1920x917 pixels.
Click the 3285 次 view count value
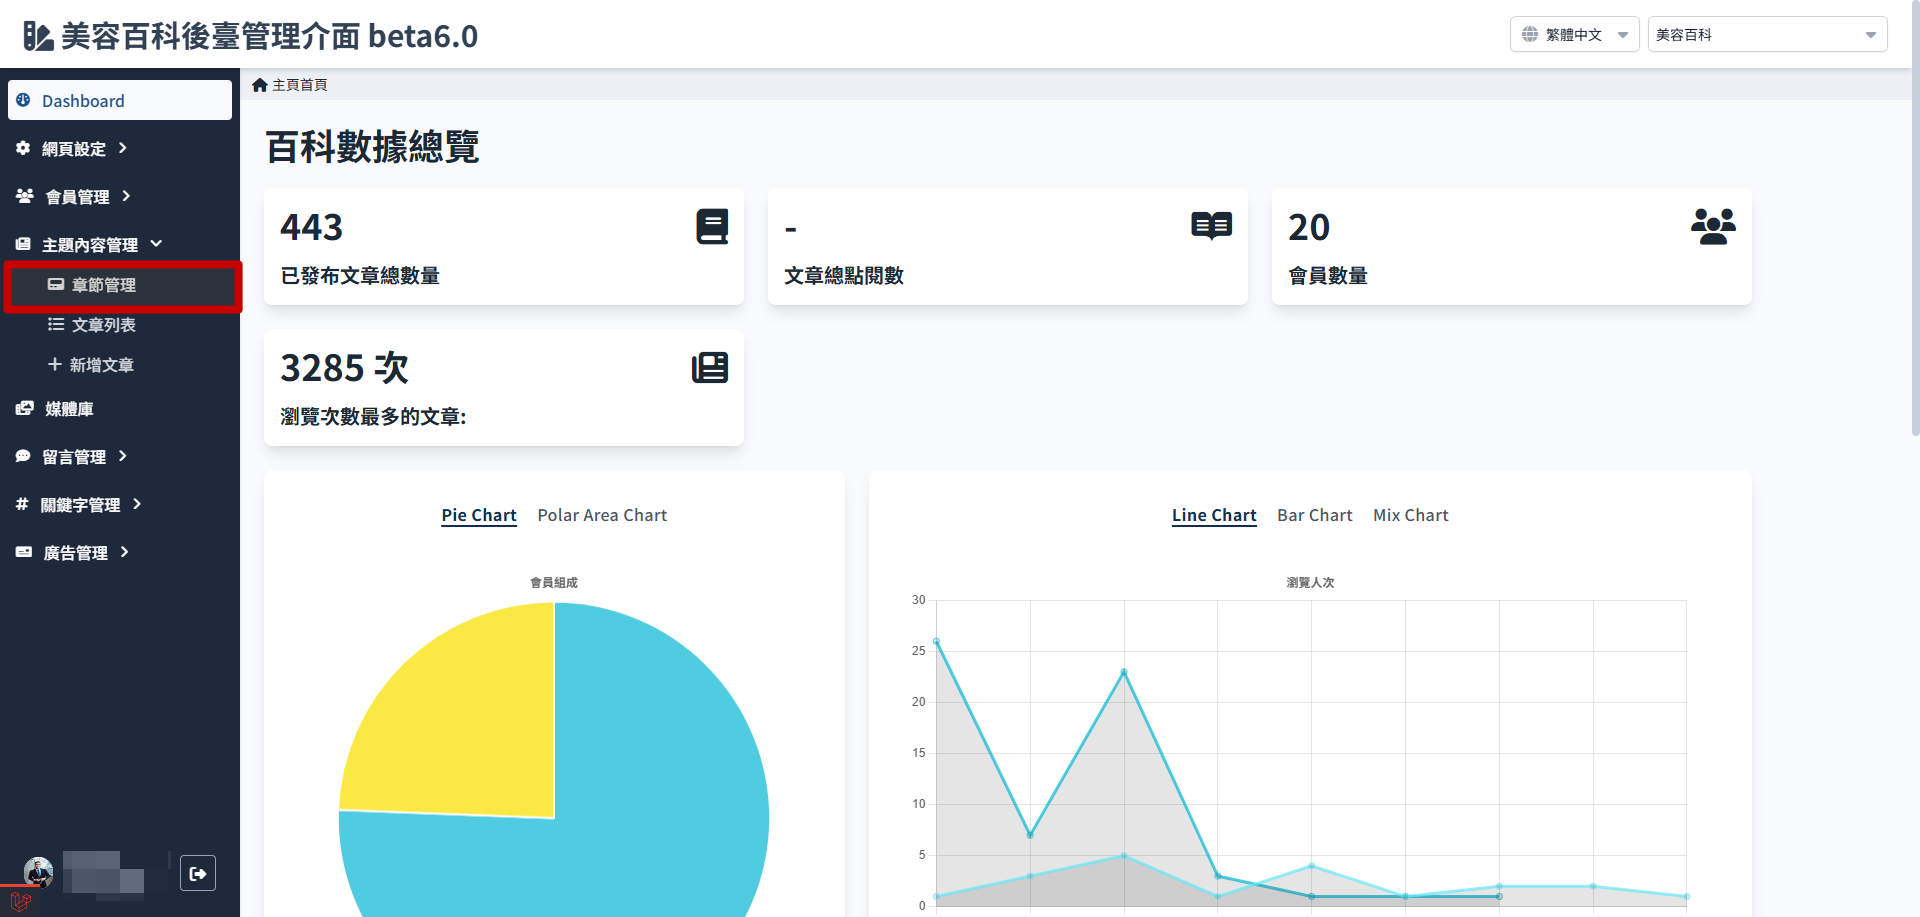(344, 368)
